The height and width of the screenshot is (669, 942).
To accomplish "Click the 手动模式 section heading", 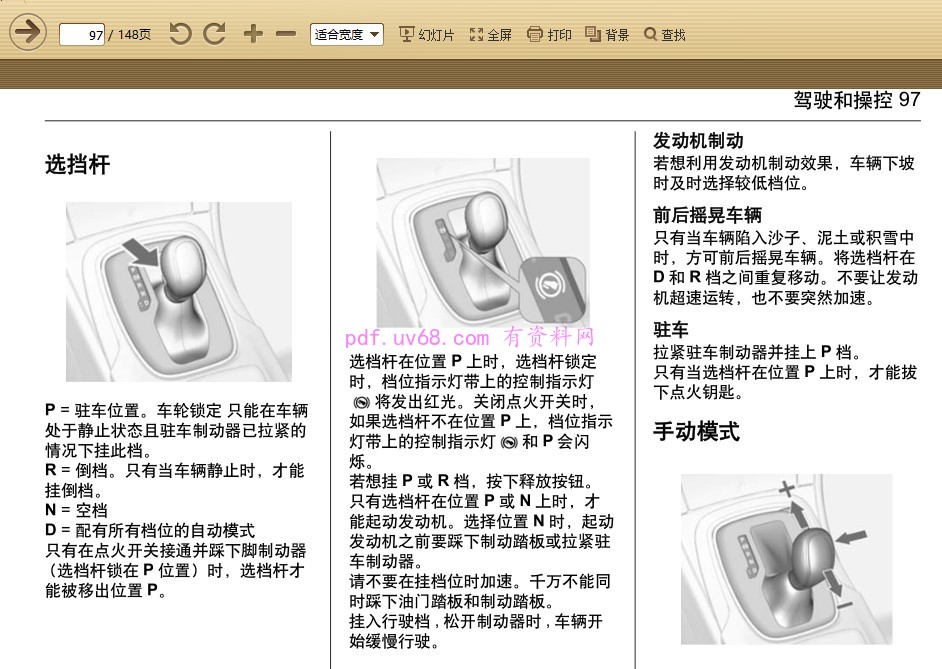I will tap(696, 432).
